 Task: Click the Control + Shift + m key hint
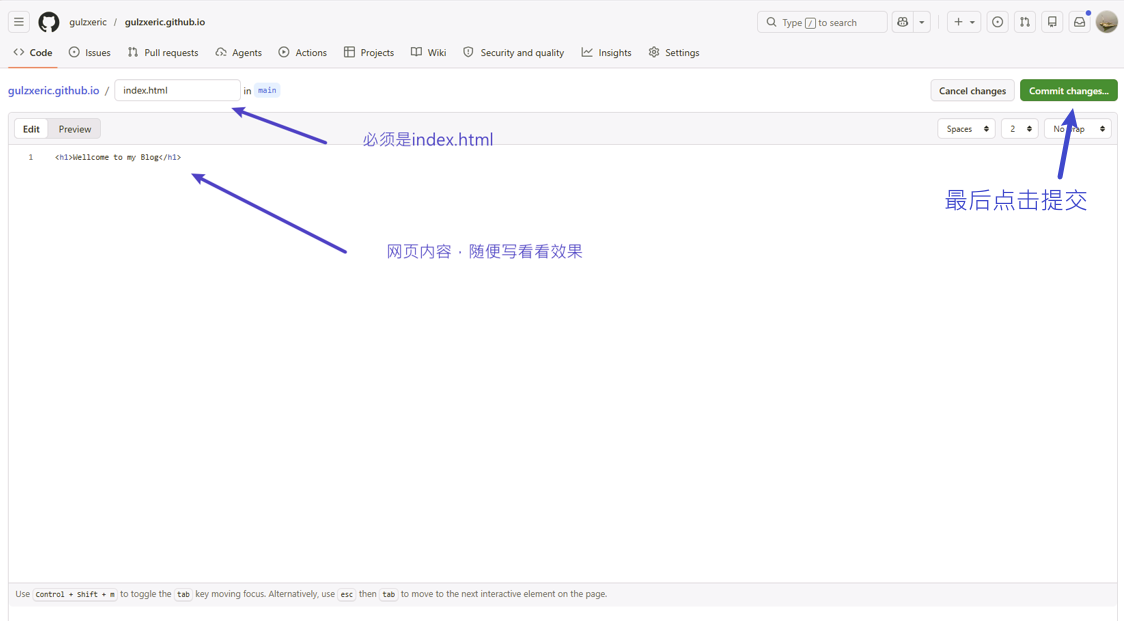(x=75, y=594)
